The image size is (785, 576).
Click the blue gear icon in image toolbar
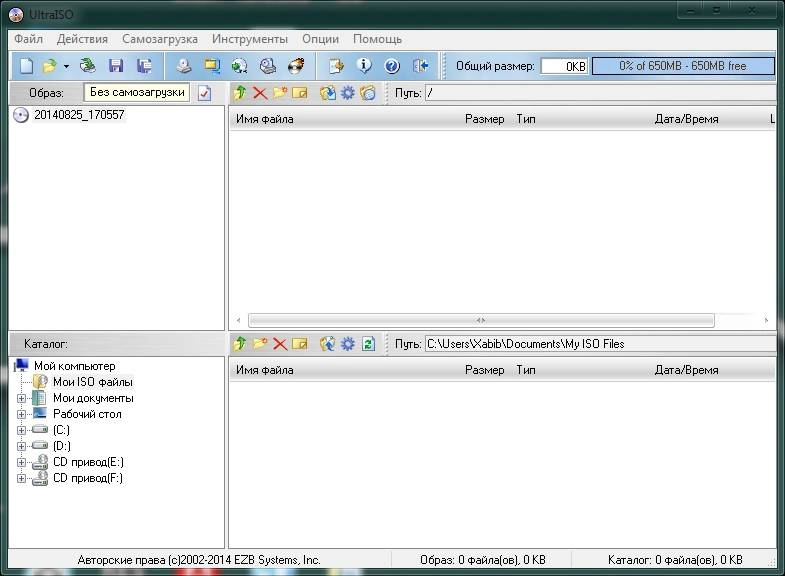[347, 93]
